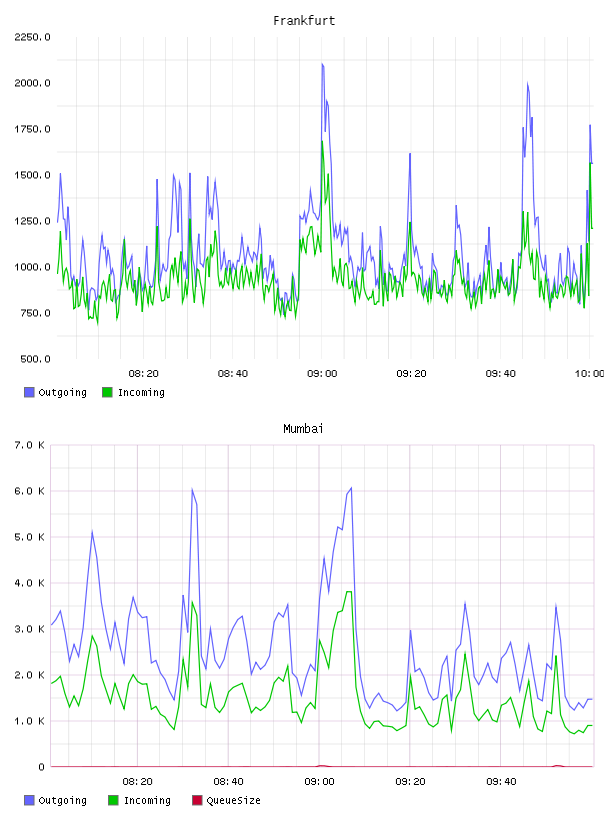Click the QueueSize label in Mumbai legend
Image resolution: width=608 pixels, height=816 pixels.
click(233, 800)
